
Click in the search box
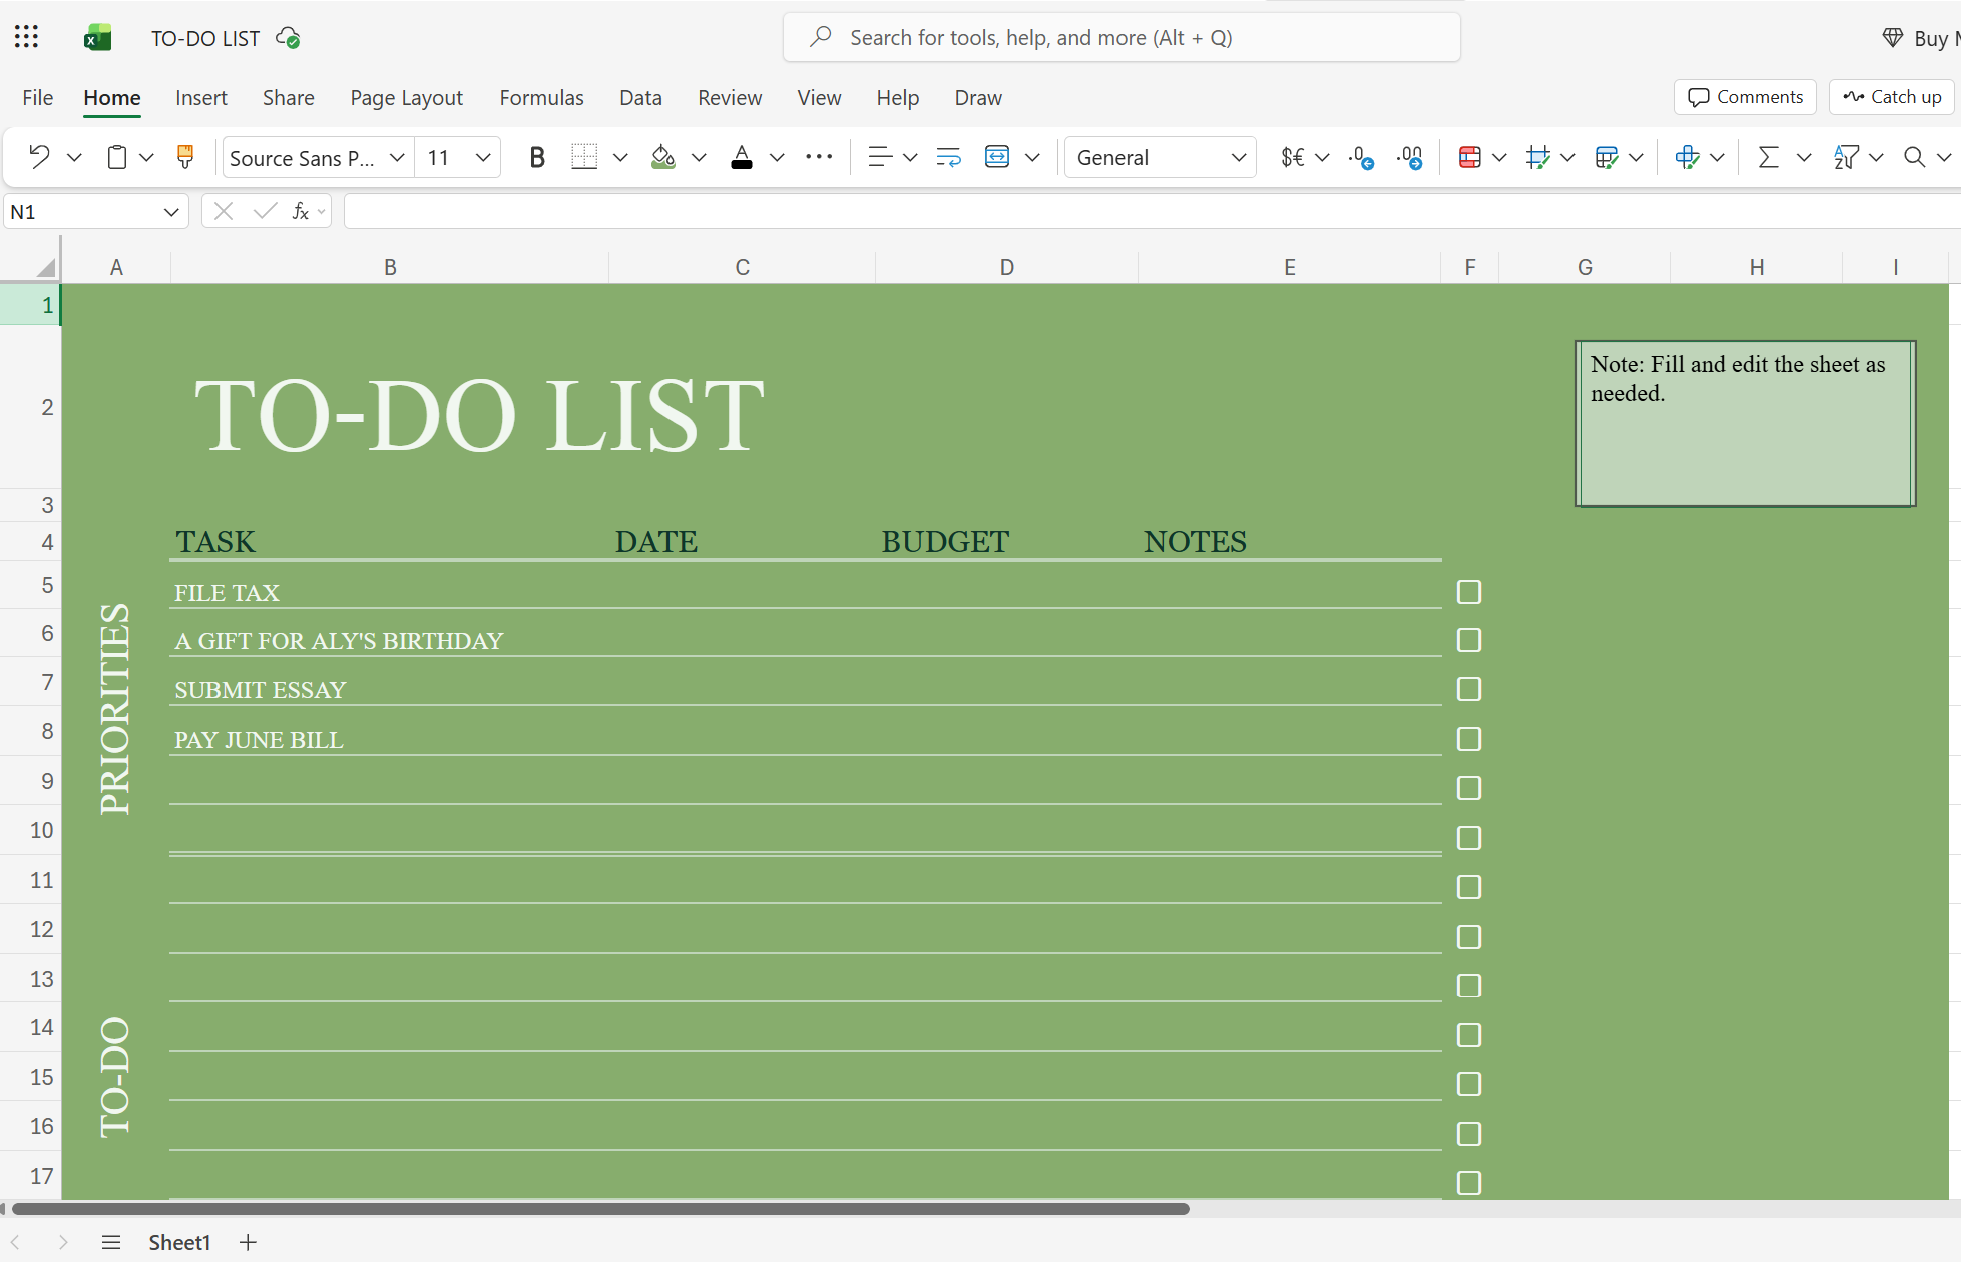pos(1121,37)
